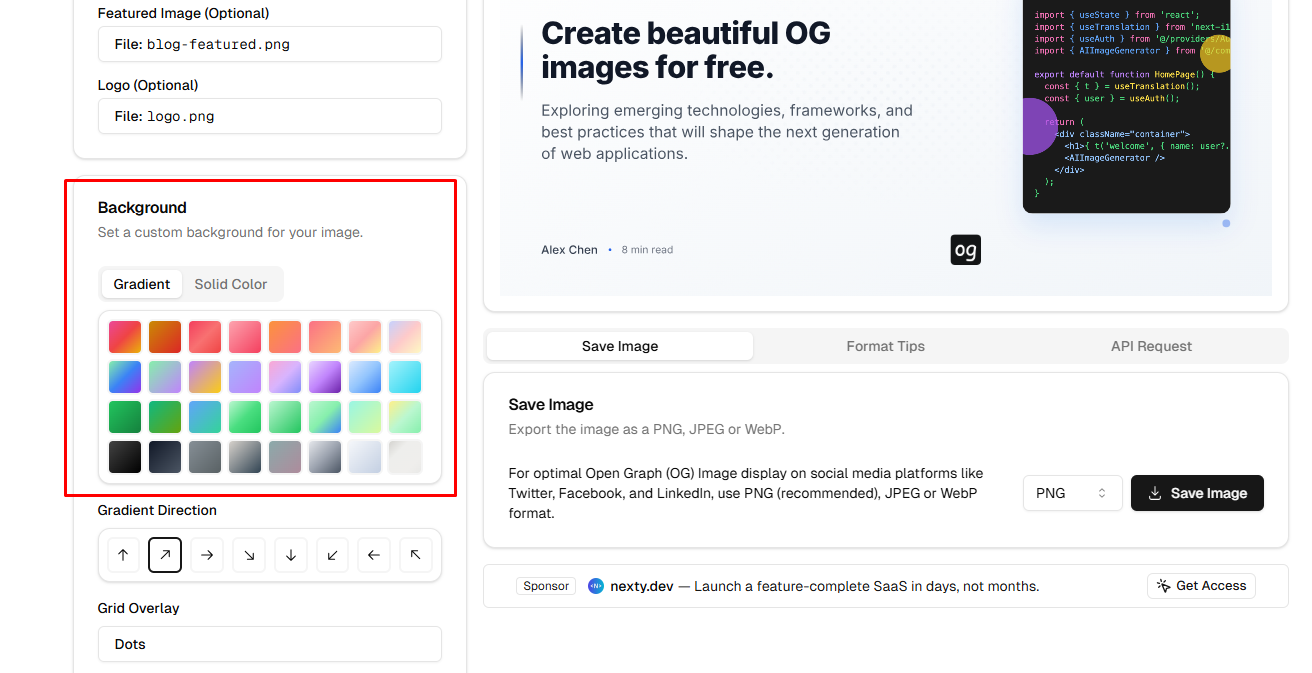Image resolution: width=1312 pixels, height=673 pixels.
Task: Select the up arrow gradient direction
Action: coord(123,555)
